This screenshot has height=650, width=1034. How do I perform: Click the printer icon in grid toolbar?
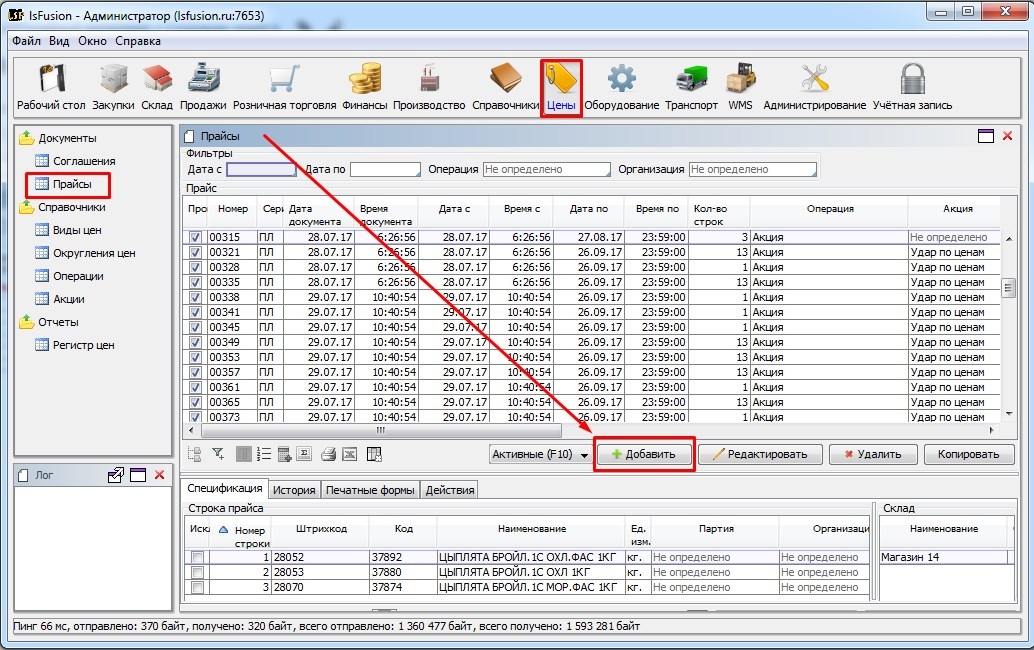328,455
